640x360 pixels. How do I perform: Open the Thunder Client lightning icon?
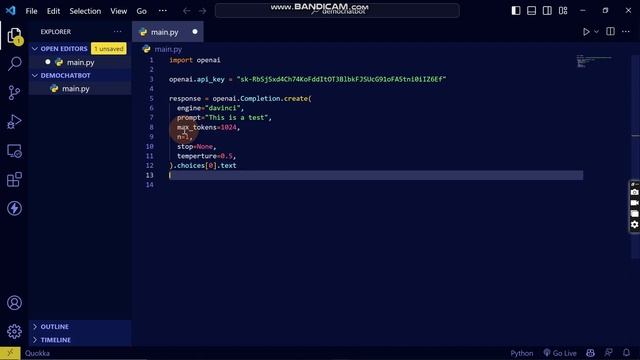click(14, 208)
